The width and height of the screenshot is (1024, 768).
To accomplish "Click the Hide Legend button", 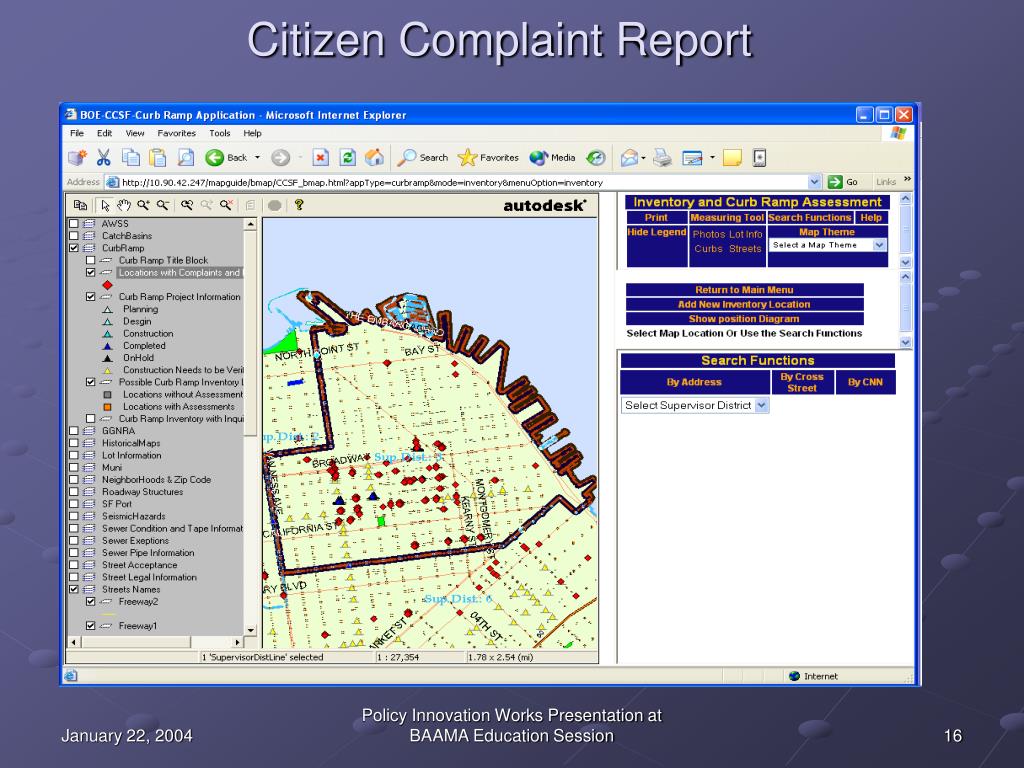I will (x=656, y=232).
